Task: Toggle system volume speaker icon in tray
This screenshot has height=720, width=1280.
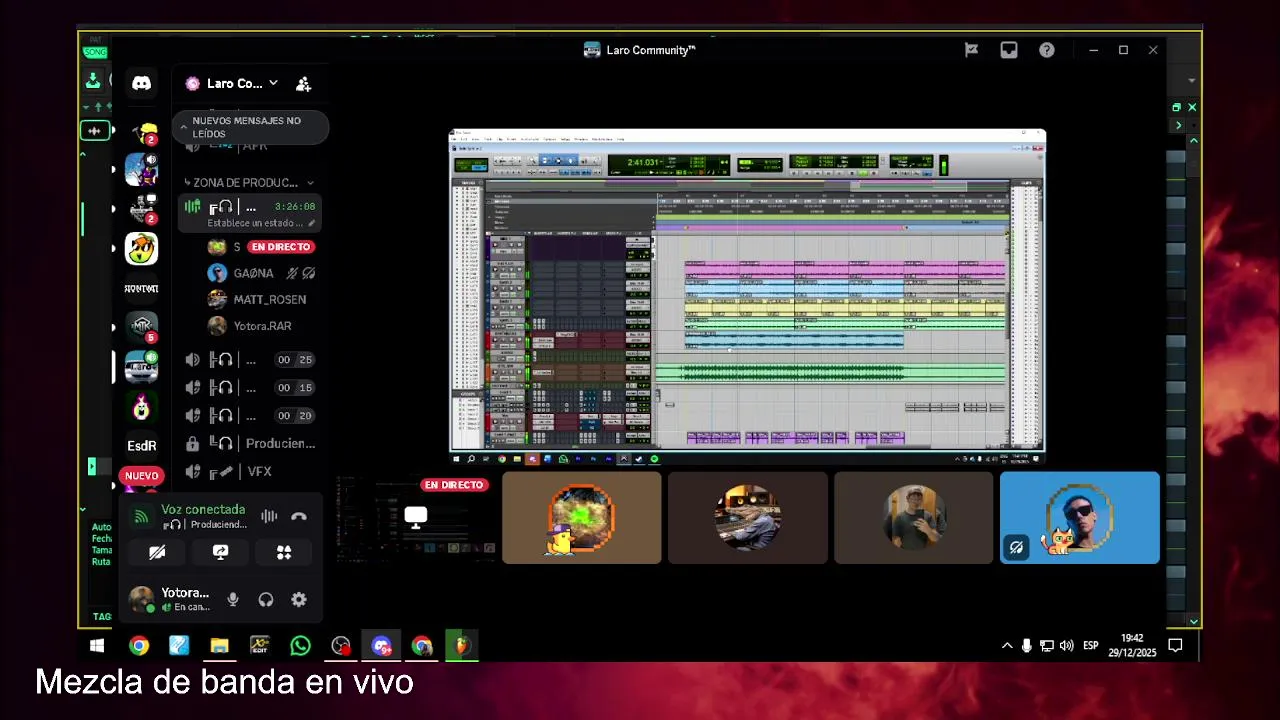Action: (1066, 646)
